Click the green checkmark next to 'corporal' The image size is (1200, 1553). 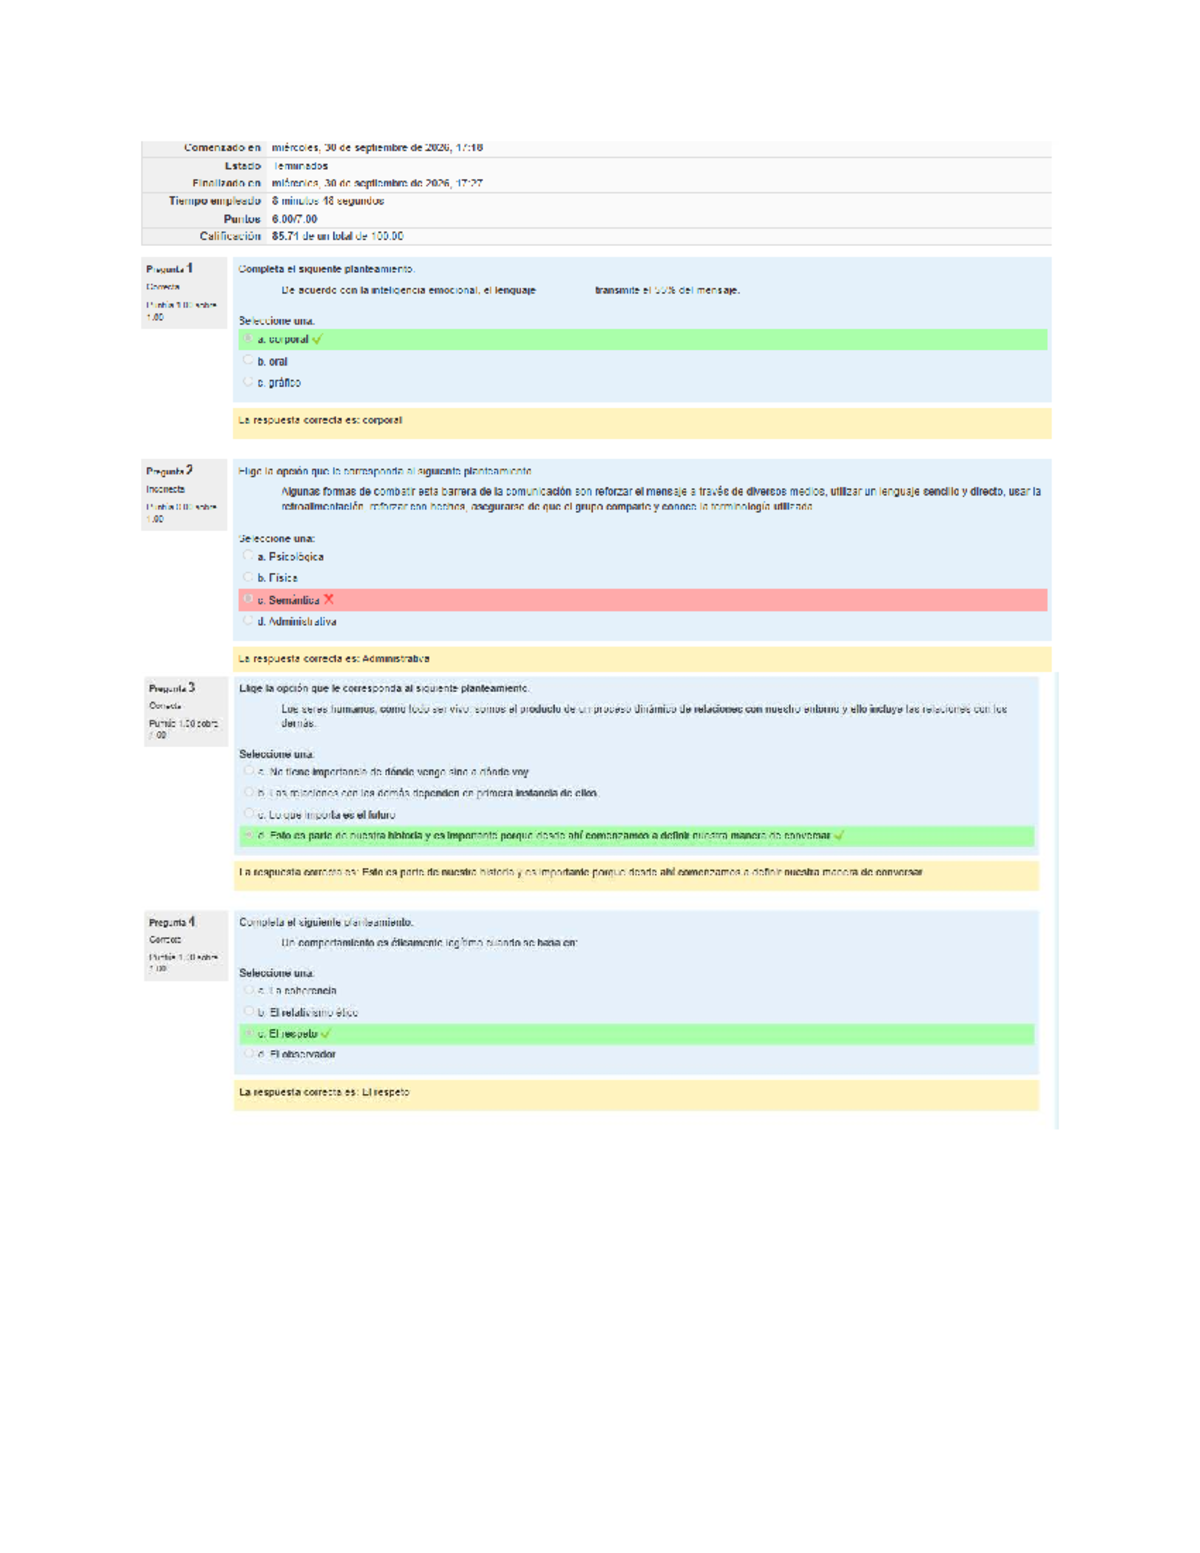point(317,339)
